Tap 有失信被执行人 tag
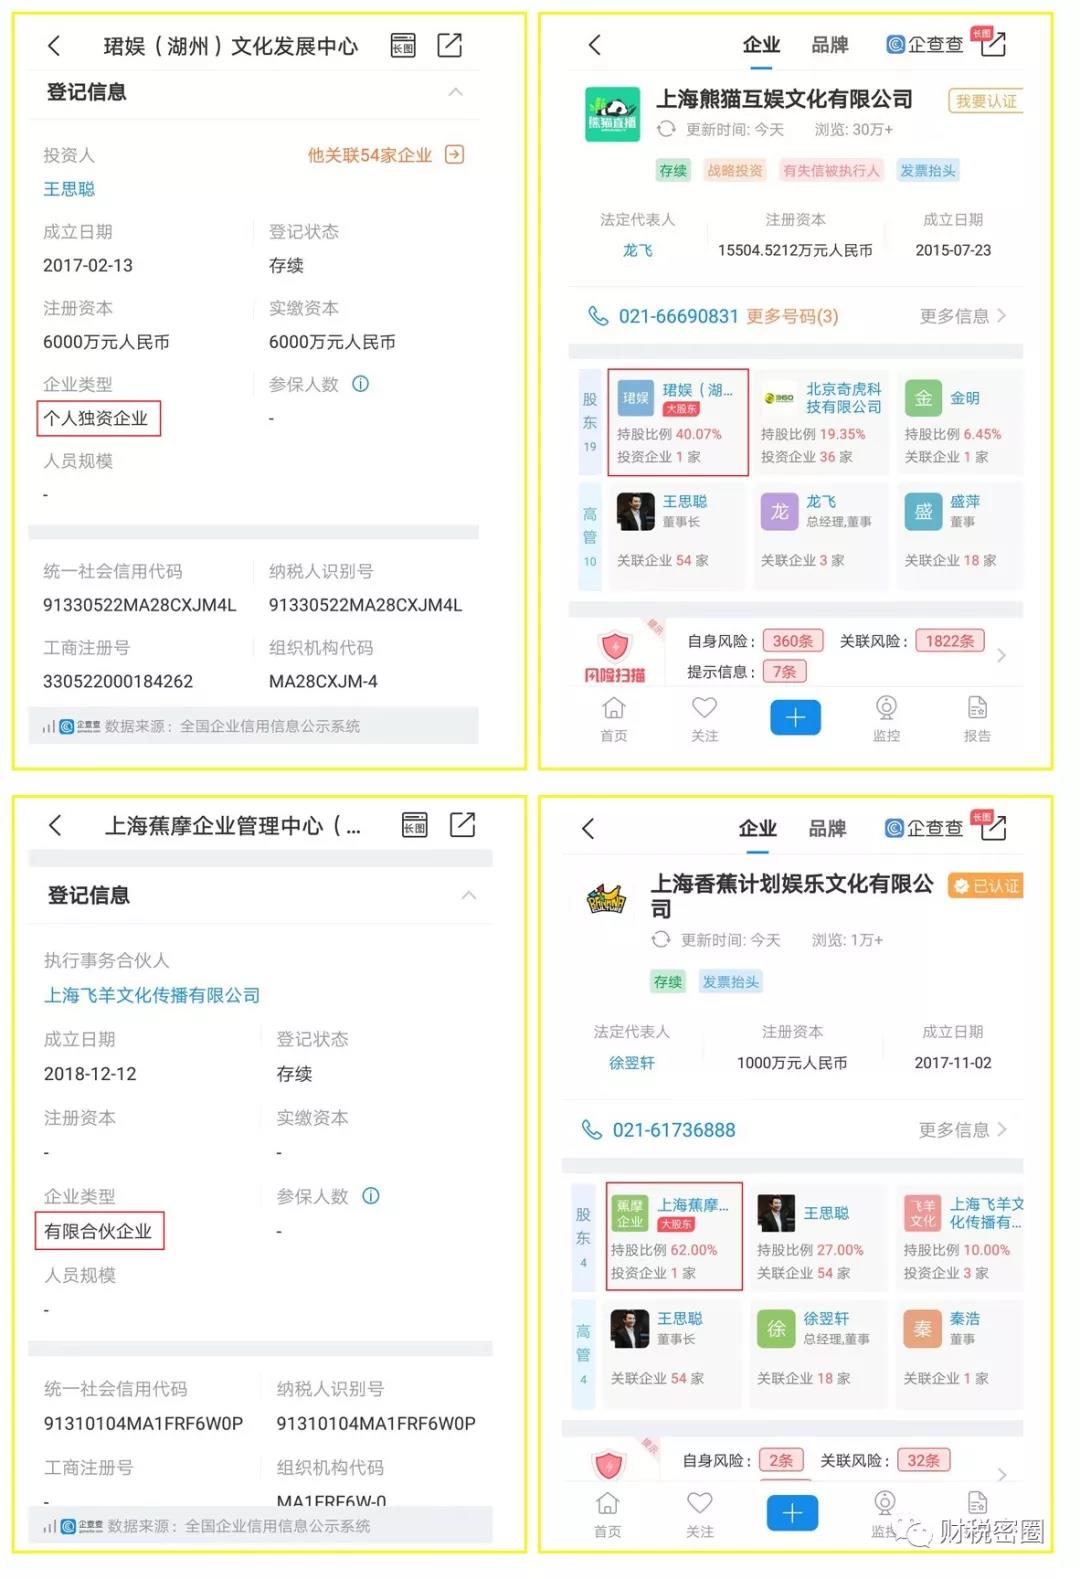1080x1579 pixels. coord(831,171)
